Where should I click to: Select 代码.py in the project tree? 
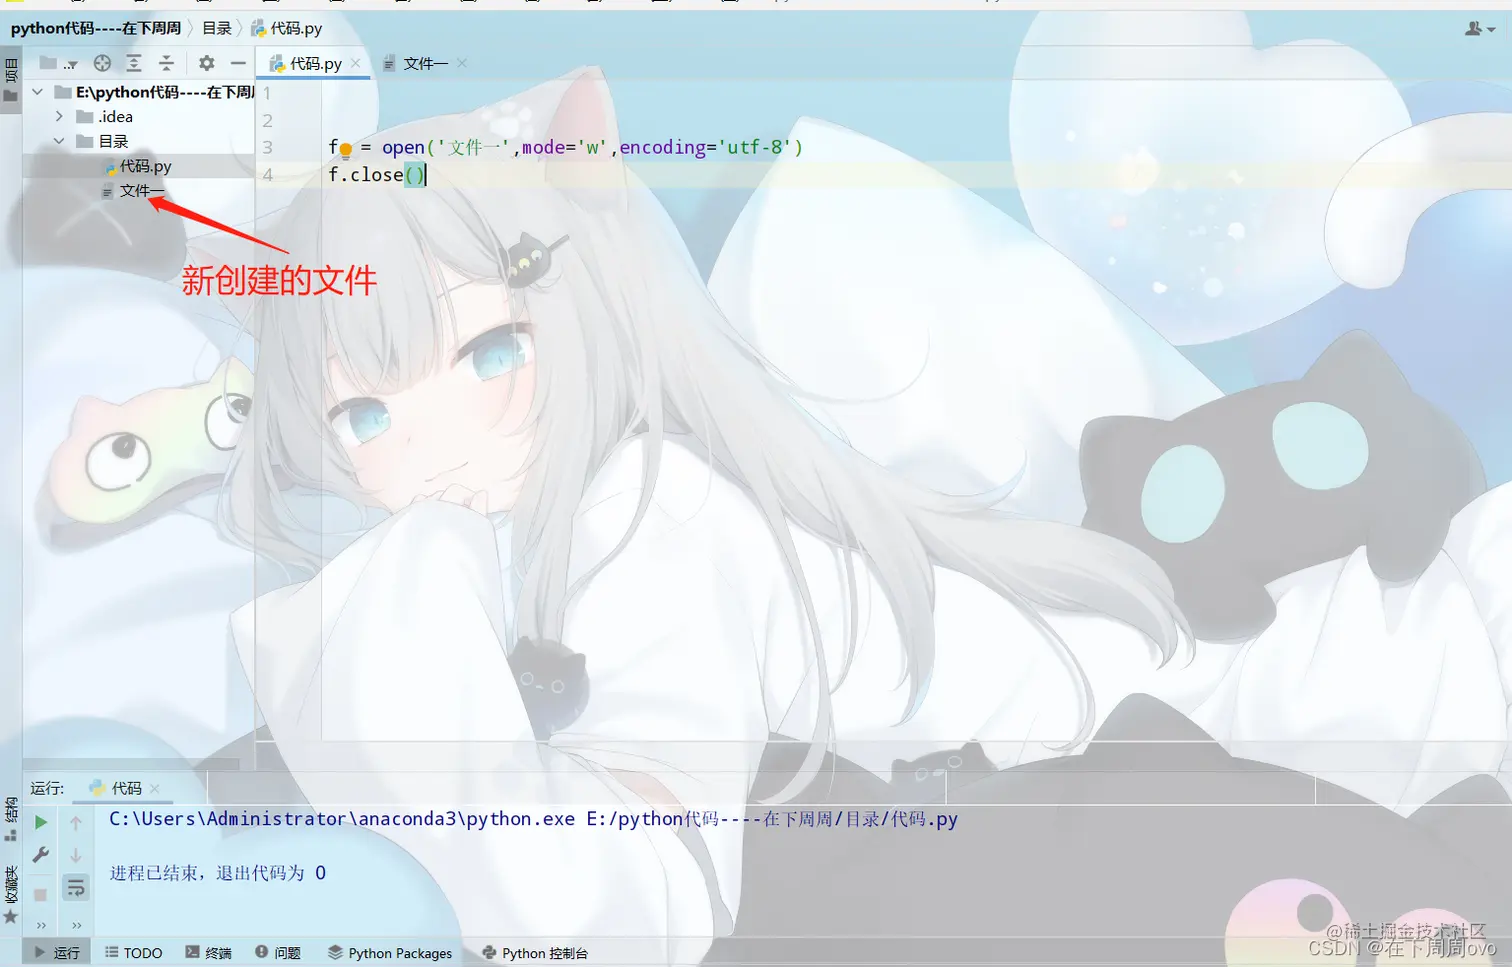(x=138, y=166)
